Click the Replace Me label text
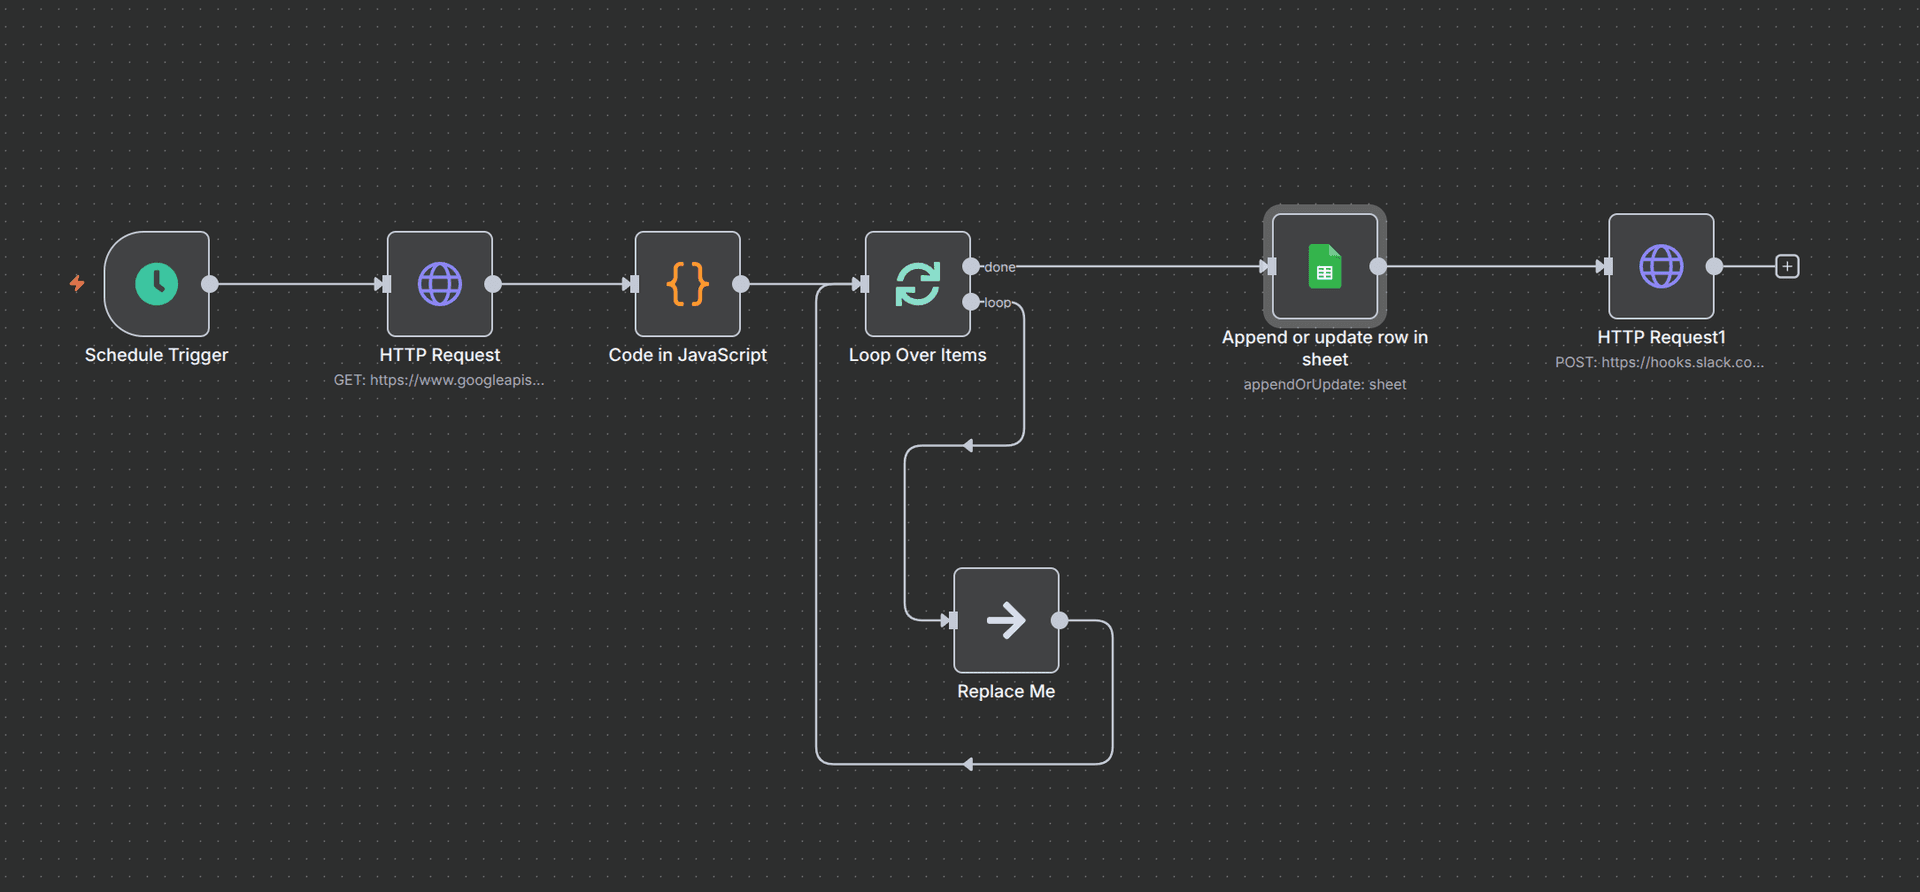Screen dimensions: 1920x892 click(1006, 692)
